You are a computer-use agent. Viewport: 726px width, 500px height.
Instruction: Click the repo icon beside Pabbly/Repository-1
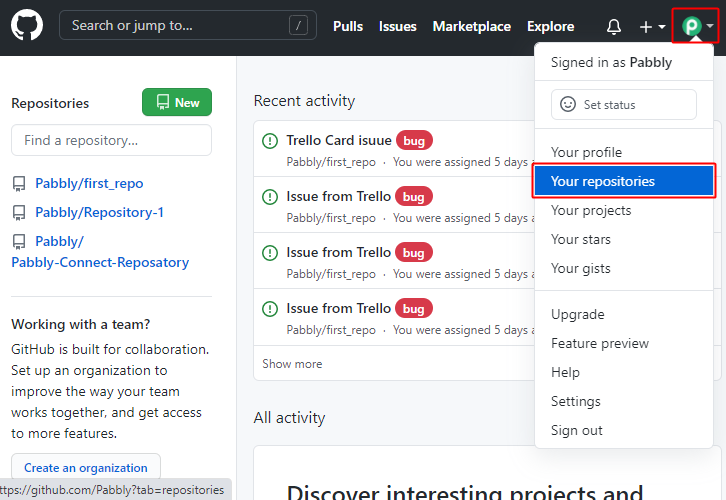19,213
